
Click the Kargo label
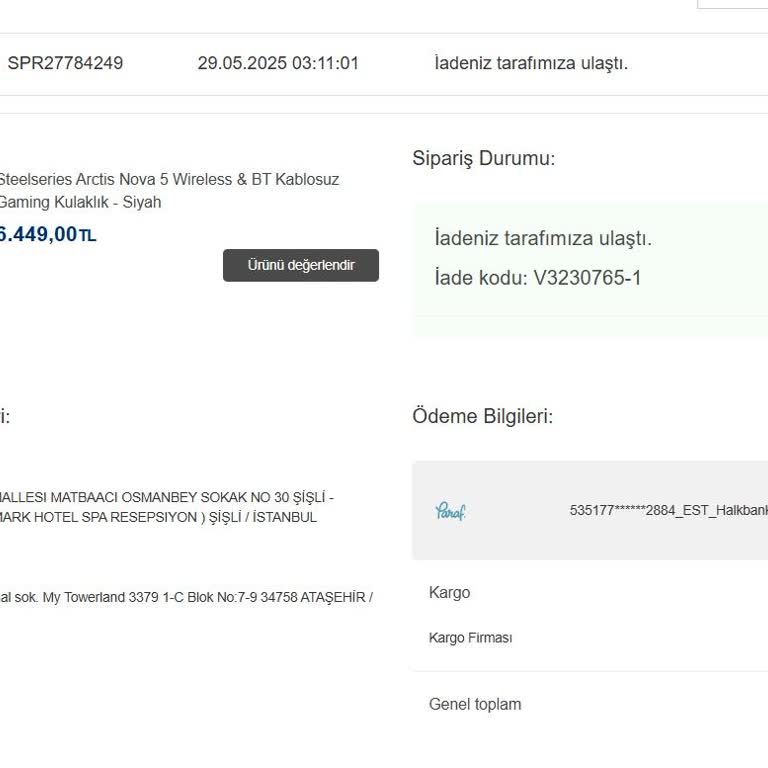(449, 593)
